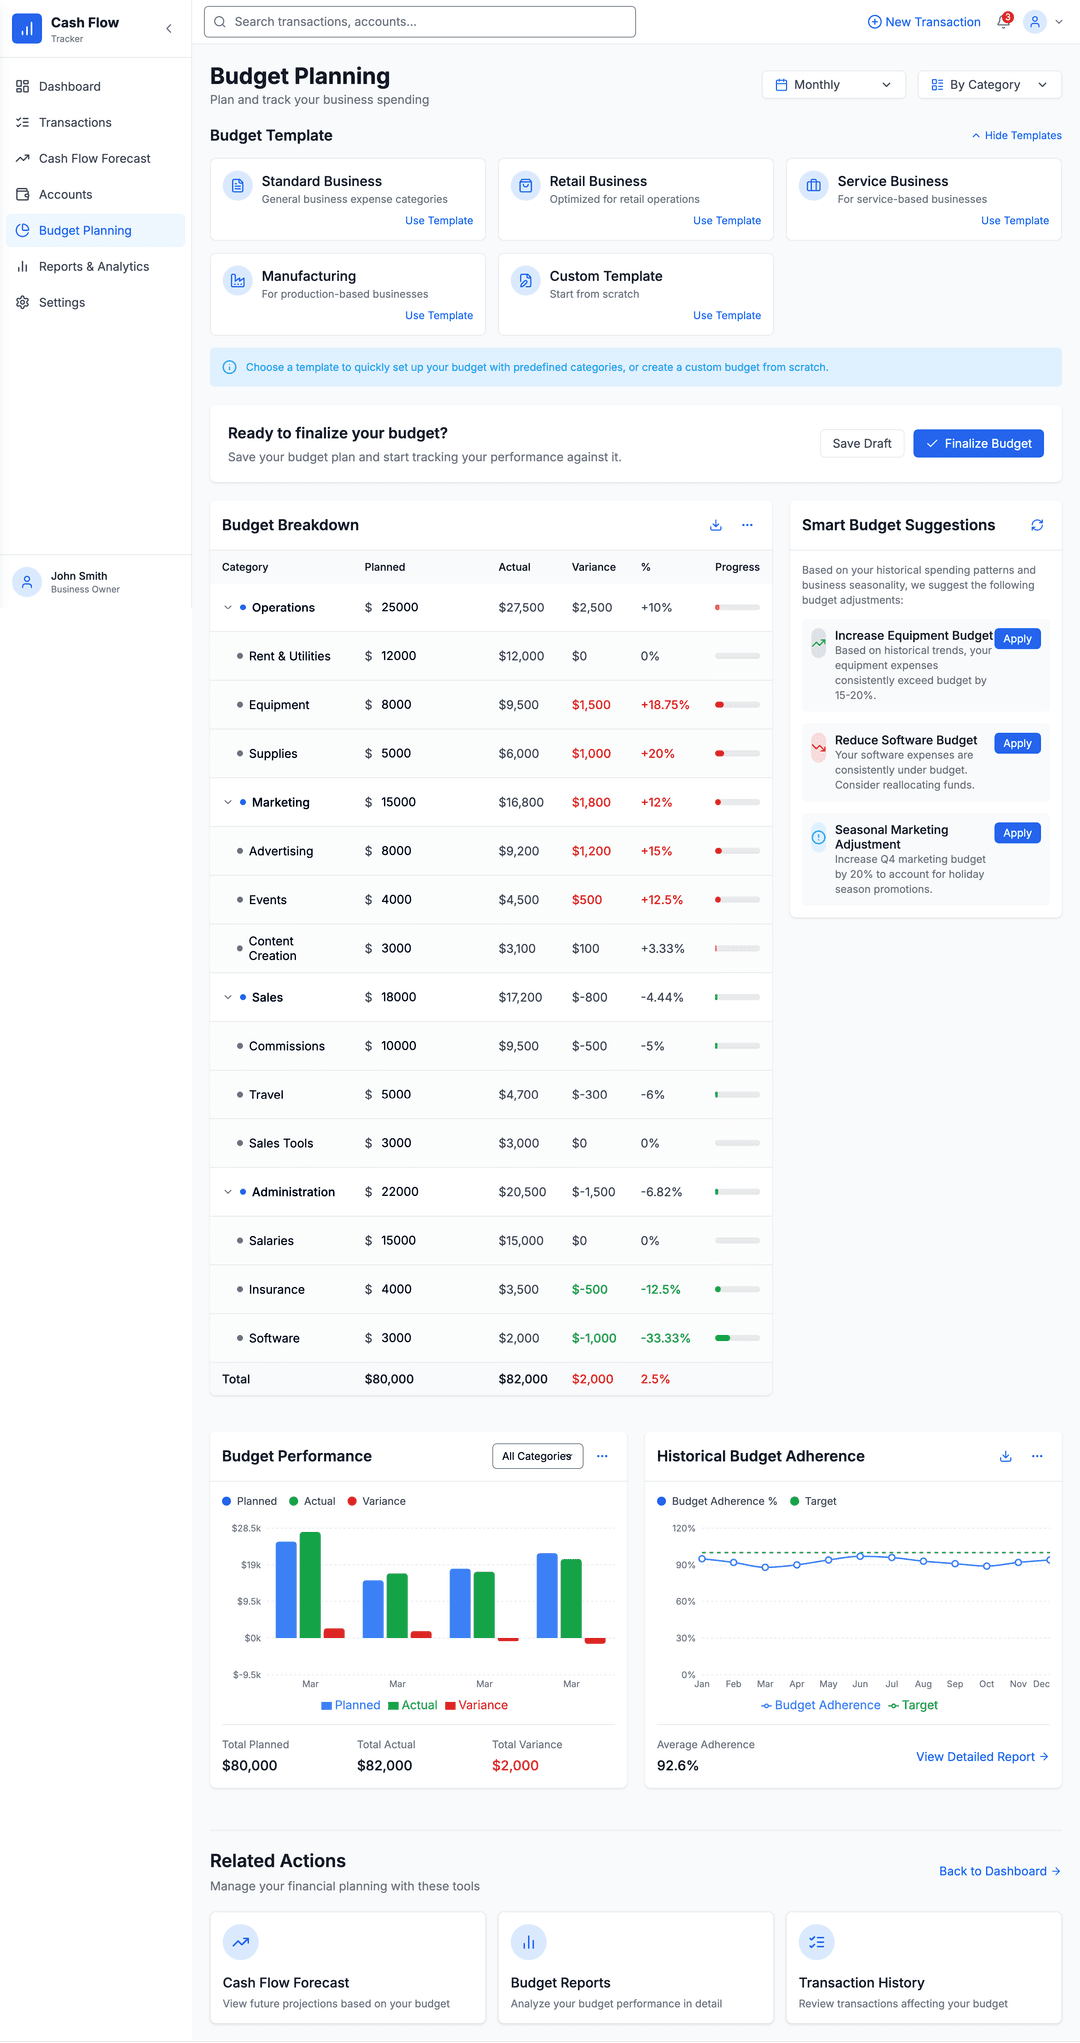The height and width of the screenshot is (2043, 1080).
Task: Click Finalize Budget button
Action: point(978,444)
